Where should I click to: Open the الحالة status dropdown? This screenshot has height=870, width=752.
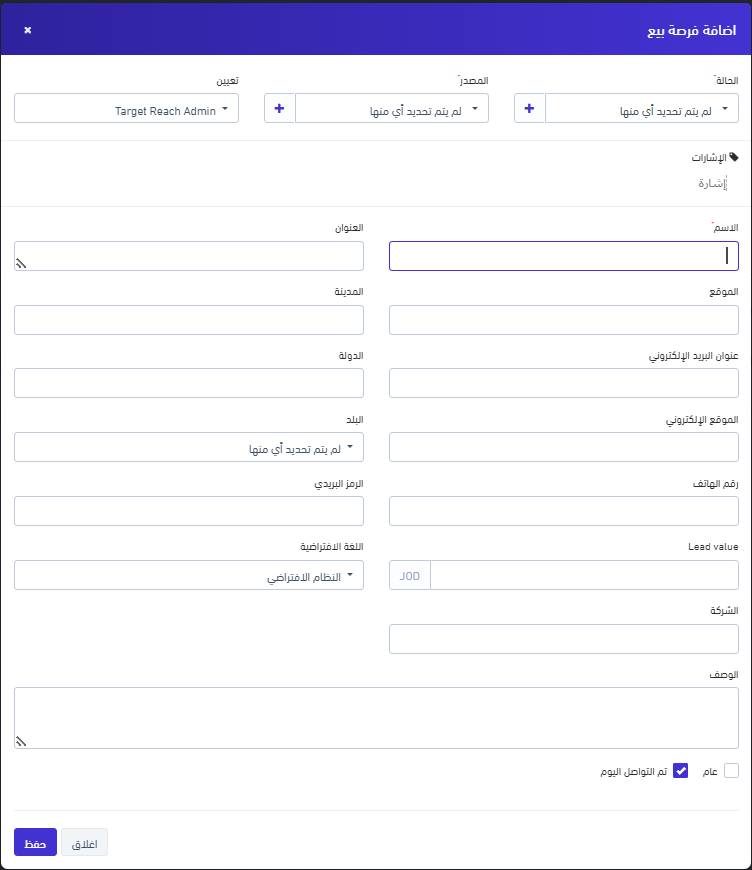(x=641, y=108)
